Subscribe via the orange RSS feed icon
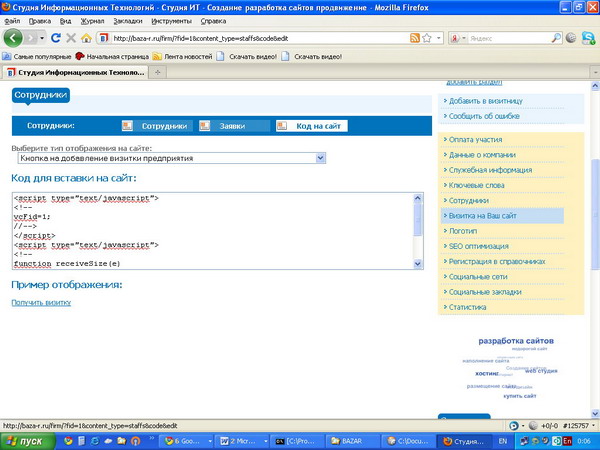The height and width of the screenshot is (450, 600). coord(415,38)
